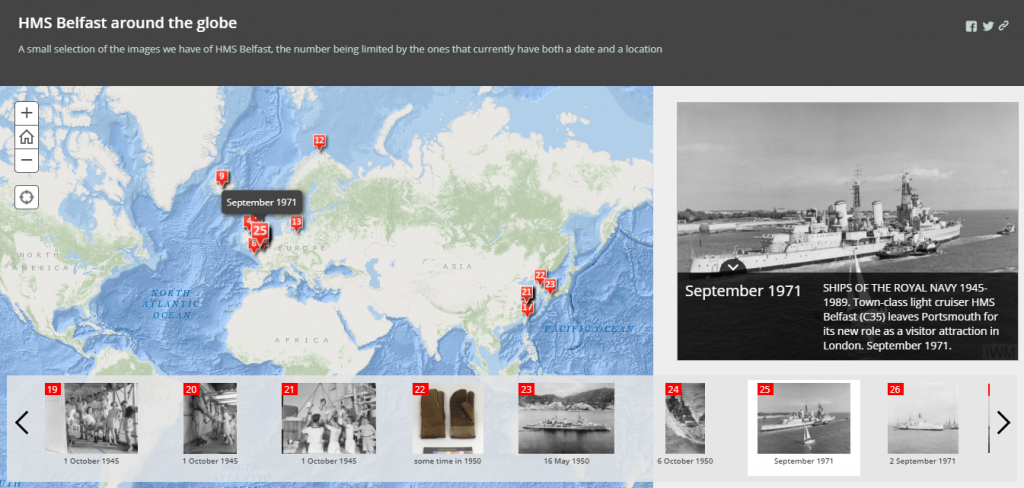Click 'some time in 1950' caption

[447, 461]
